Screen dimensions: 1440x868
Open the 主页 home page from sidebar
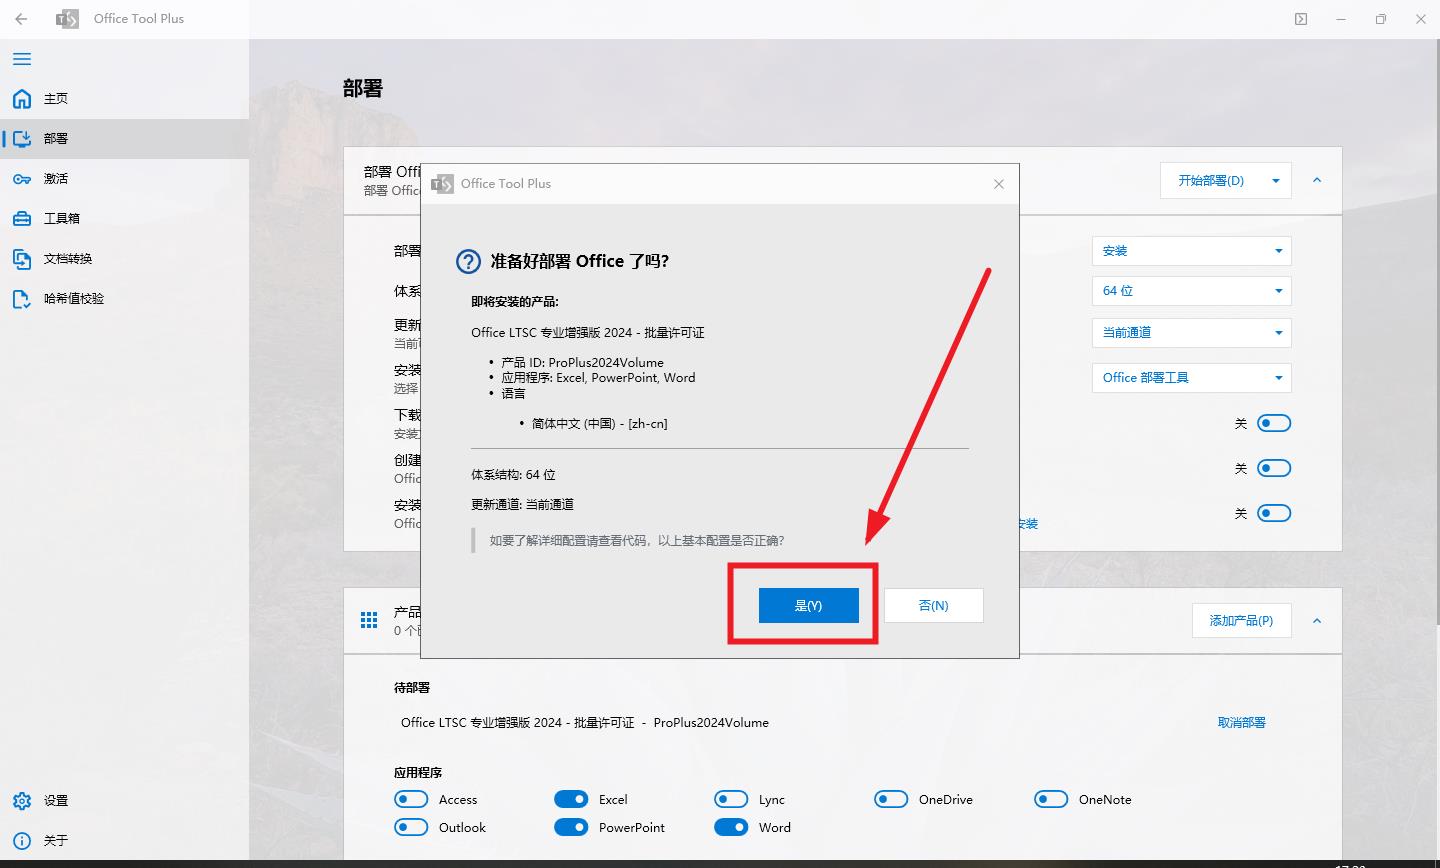(22, 98)
